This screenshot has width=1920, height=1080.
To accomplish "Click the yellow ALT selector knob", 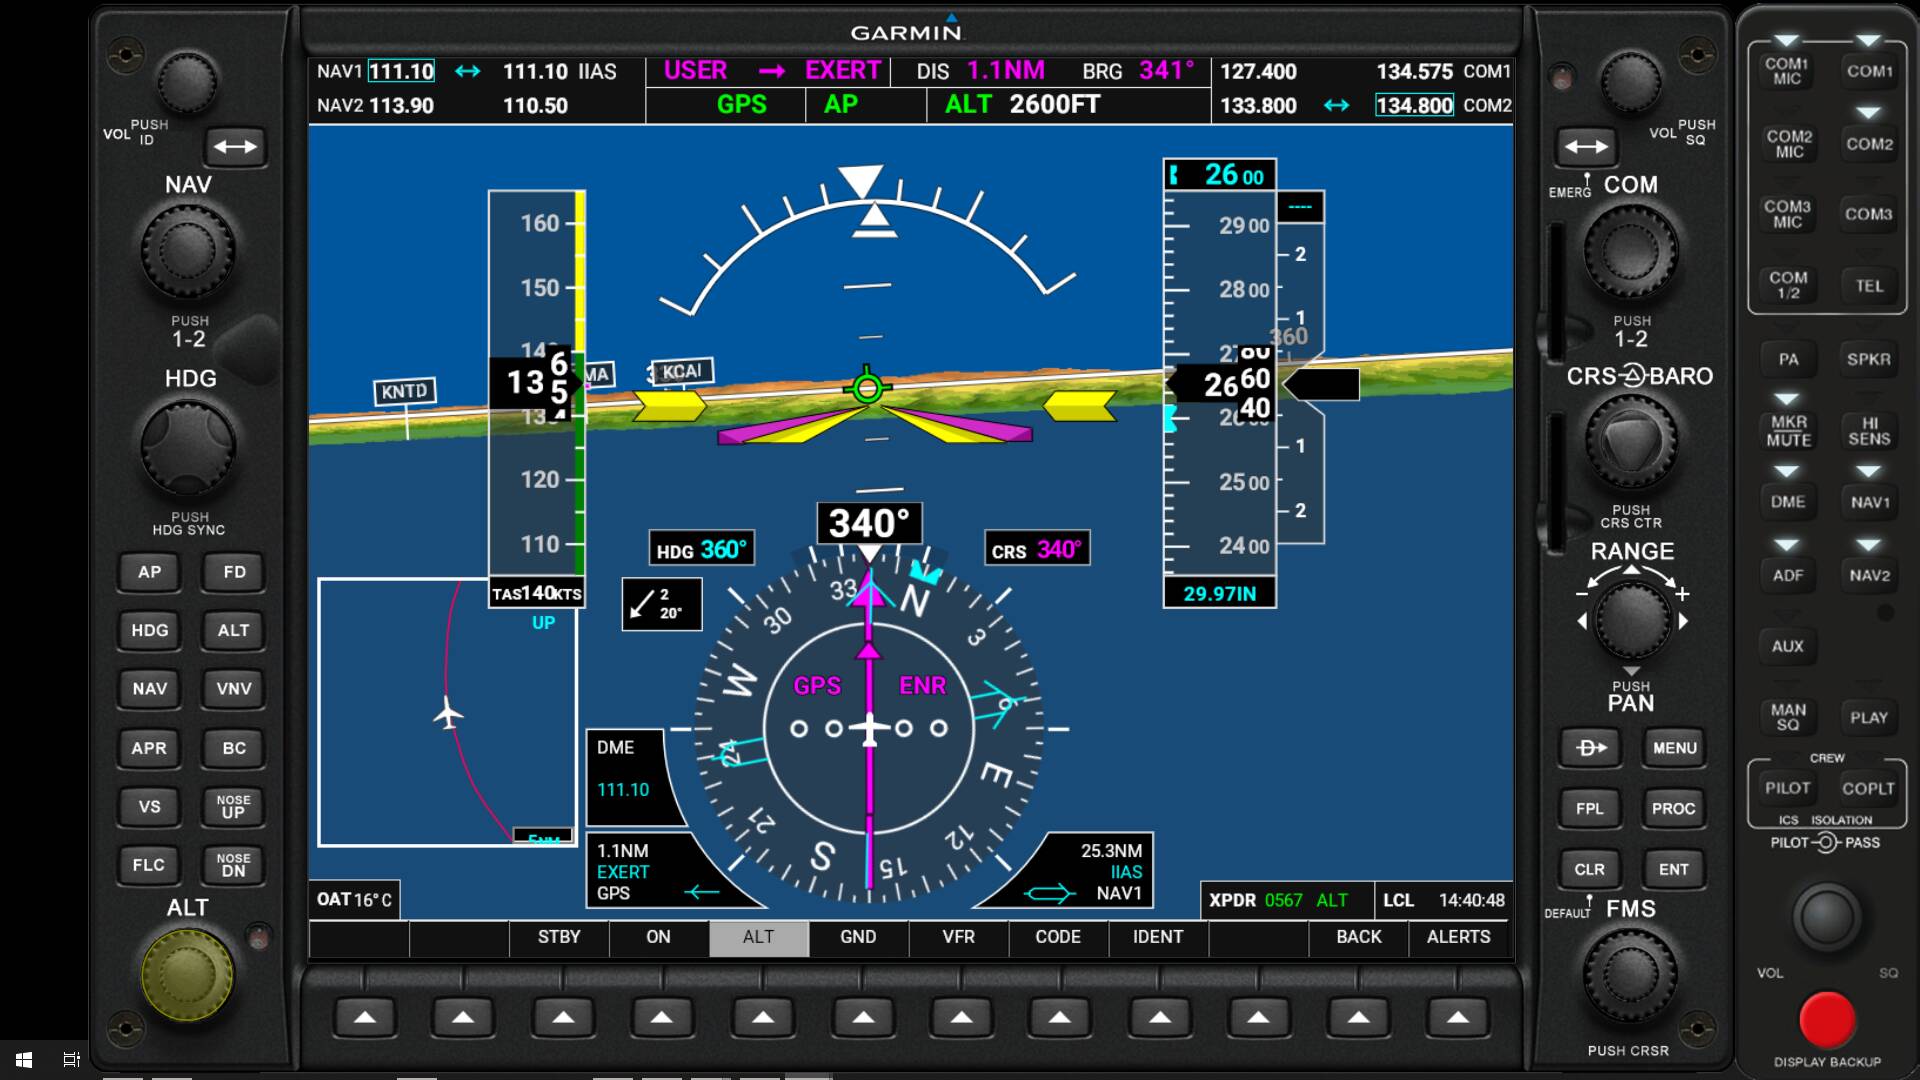I will click(x=187, y=975).
